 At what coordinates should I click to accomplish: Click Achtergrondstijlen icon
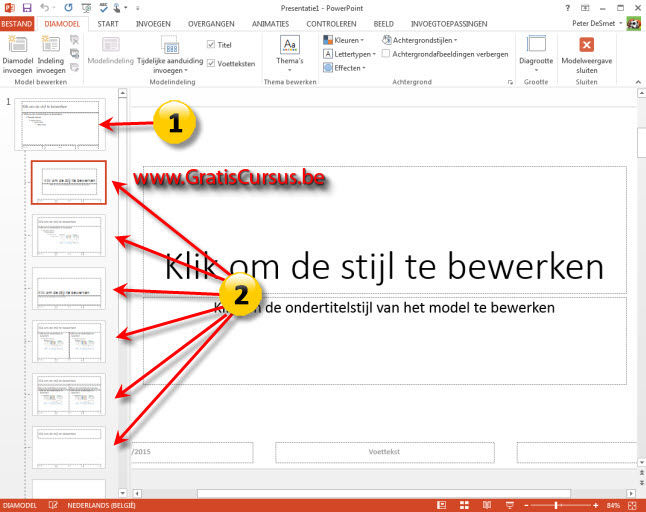click(386, 40)
